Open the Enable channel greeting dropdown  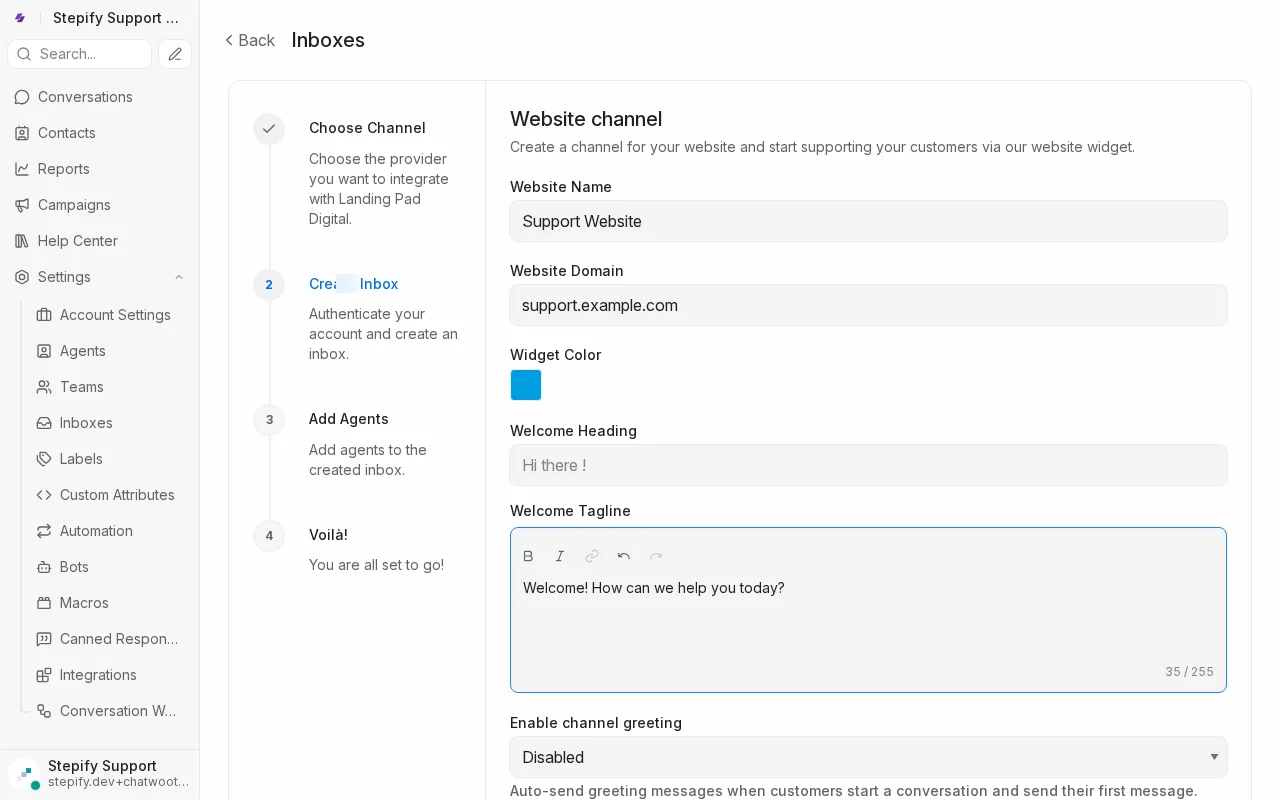click(868, 757)
